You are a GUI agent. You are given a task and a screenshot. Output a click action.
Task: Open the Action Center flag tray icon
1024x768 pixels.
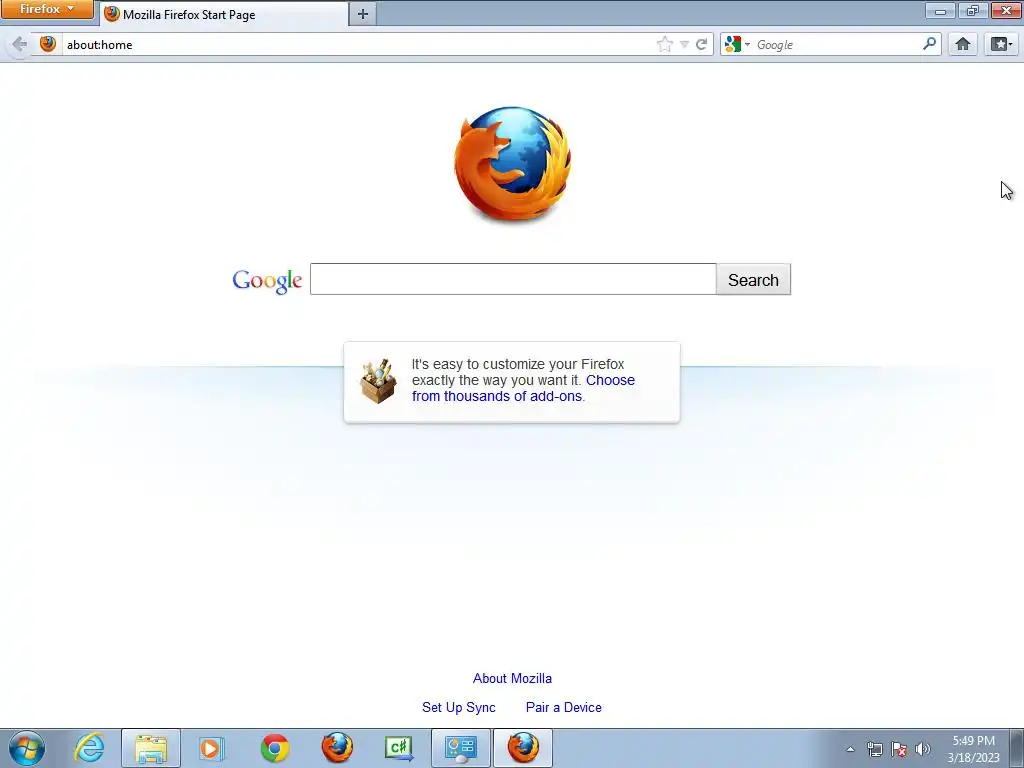(x=899, y=749)
